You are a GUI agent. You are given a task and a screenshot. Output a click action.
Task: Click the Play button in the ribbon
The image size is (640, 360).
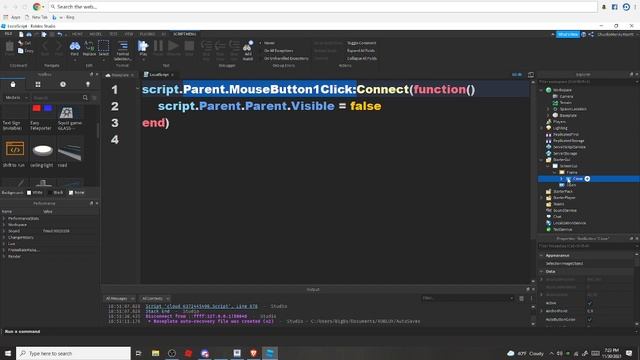click(143, 46)
